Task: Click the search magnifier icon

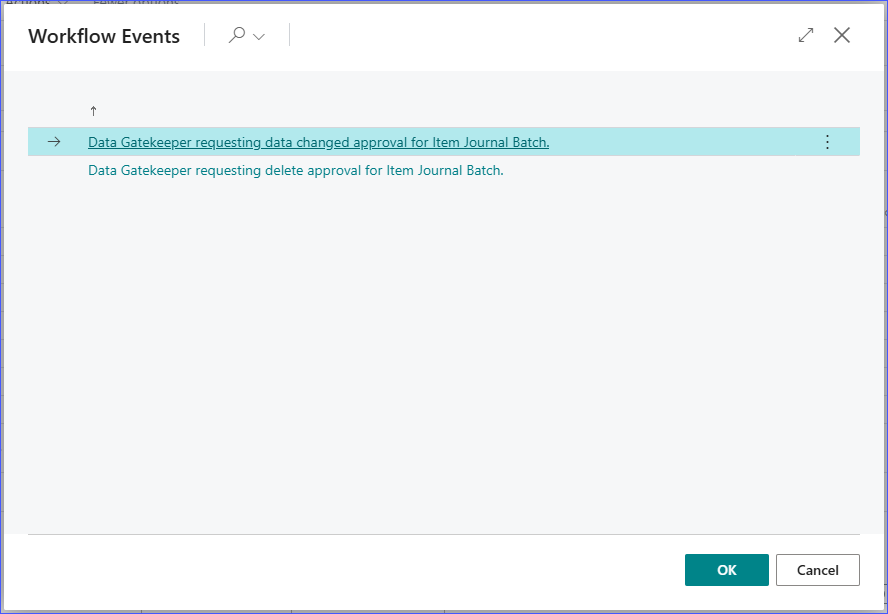Action: pos(237,36)
